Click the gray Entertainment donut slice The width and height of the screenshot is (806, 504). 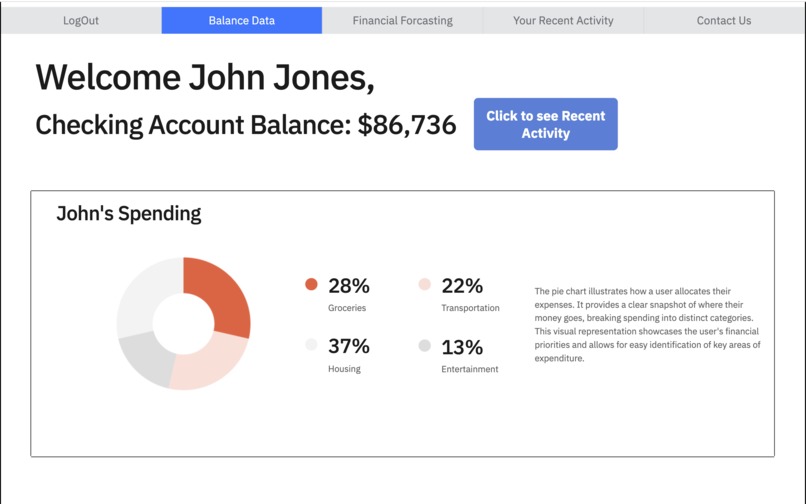pyautogui.click(x=146, y=360)
